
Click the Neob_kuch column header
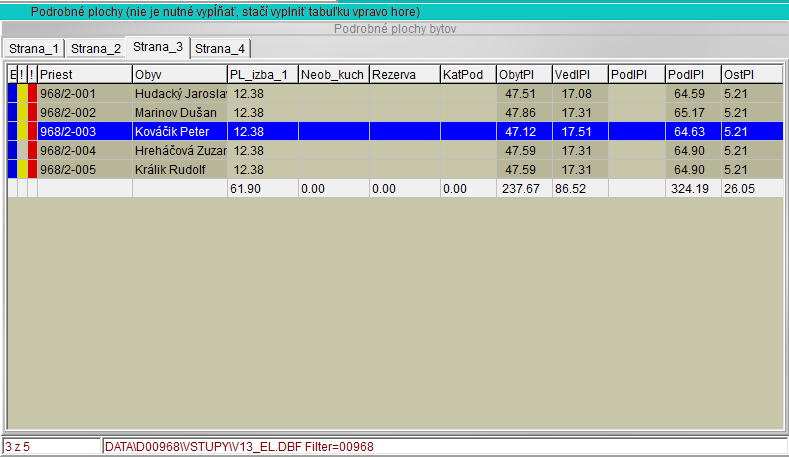tap(334, 74)
